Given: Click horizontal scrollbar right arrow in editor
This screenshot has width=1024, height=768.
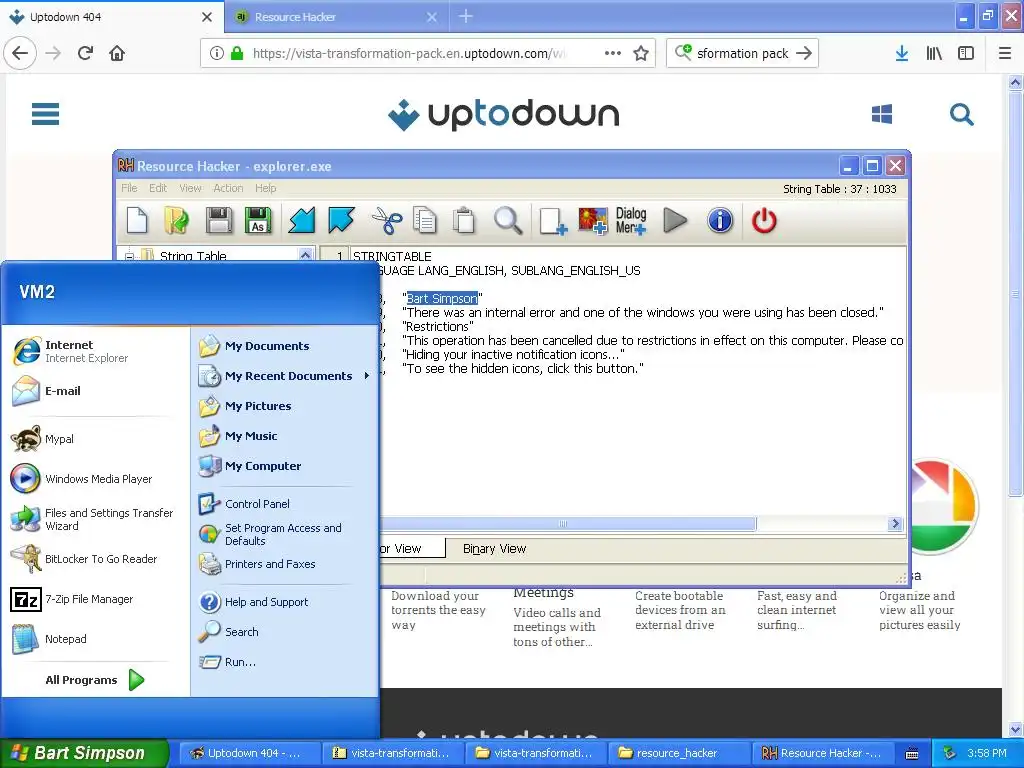Looking at the screenshot, I should pyautogui.click(x=895, y=523).
